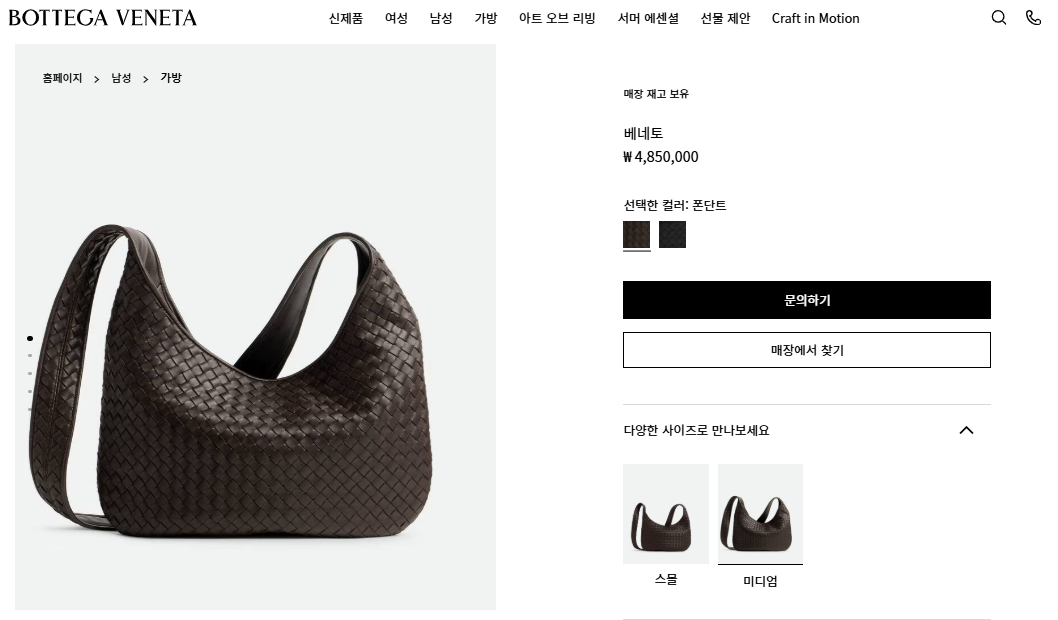
Task: Open the 신제품 menu
Action: (345, 18)
